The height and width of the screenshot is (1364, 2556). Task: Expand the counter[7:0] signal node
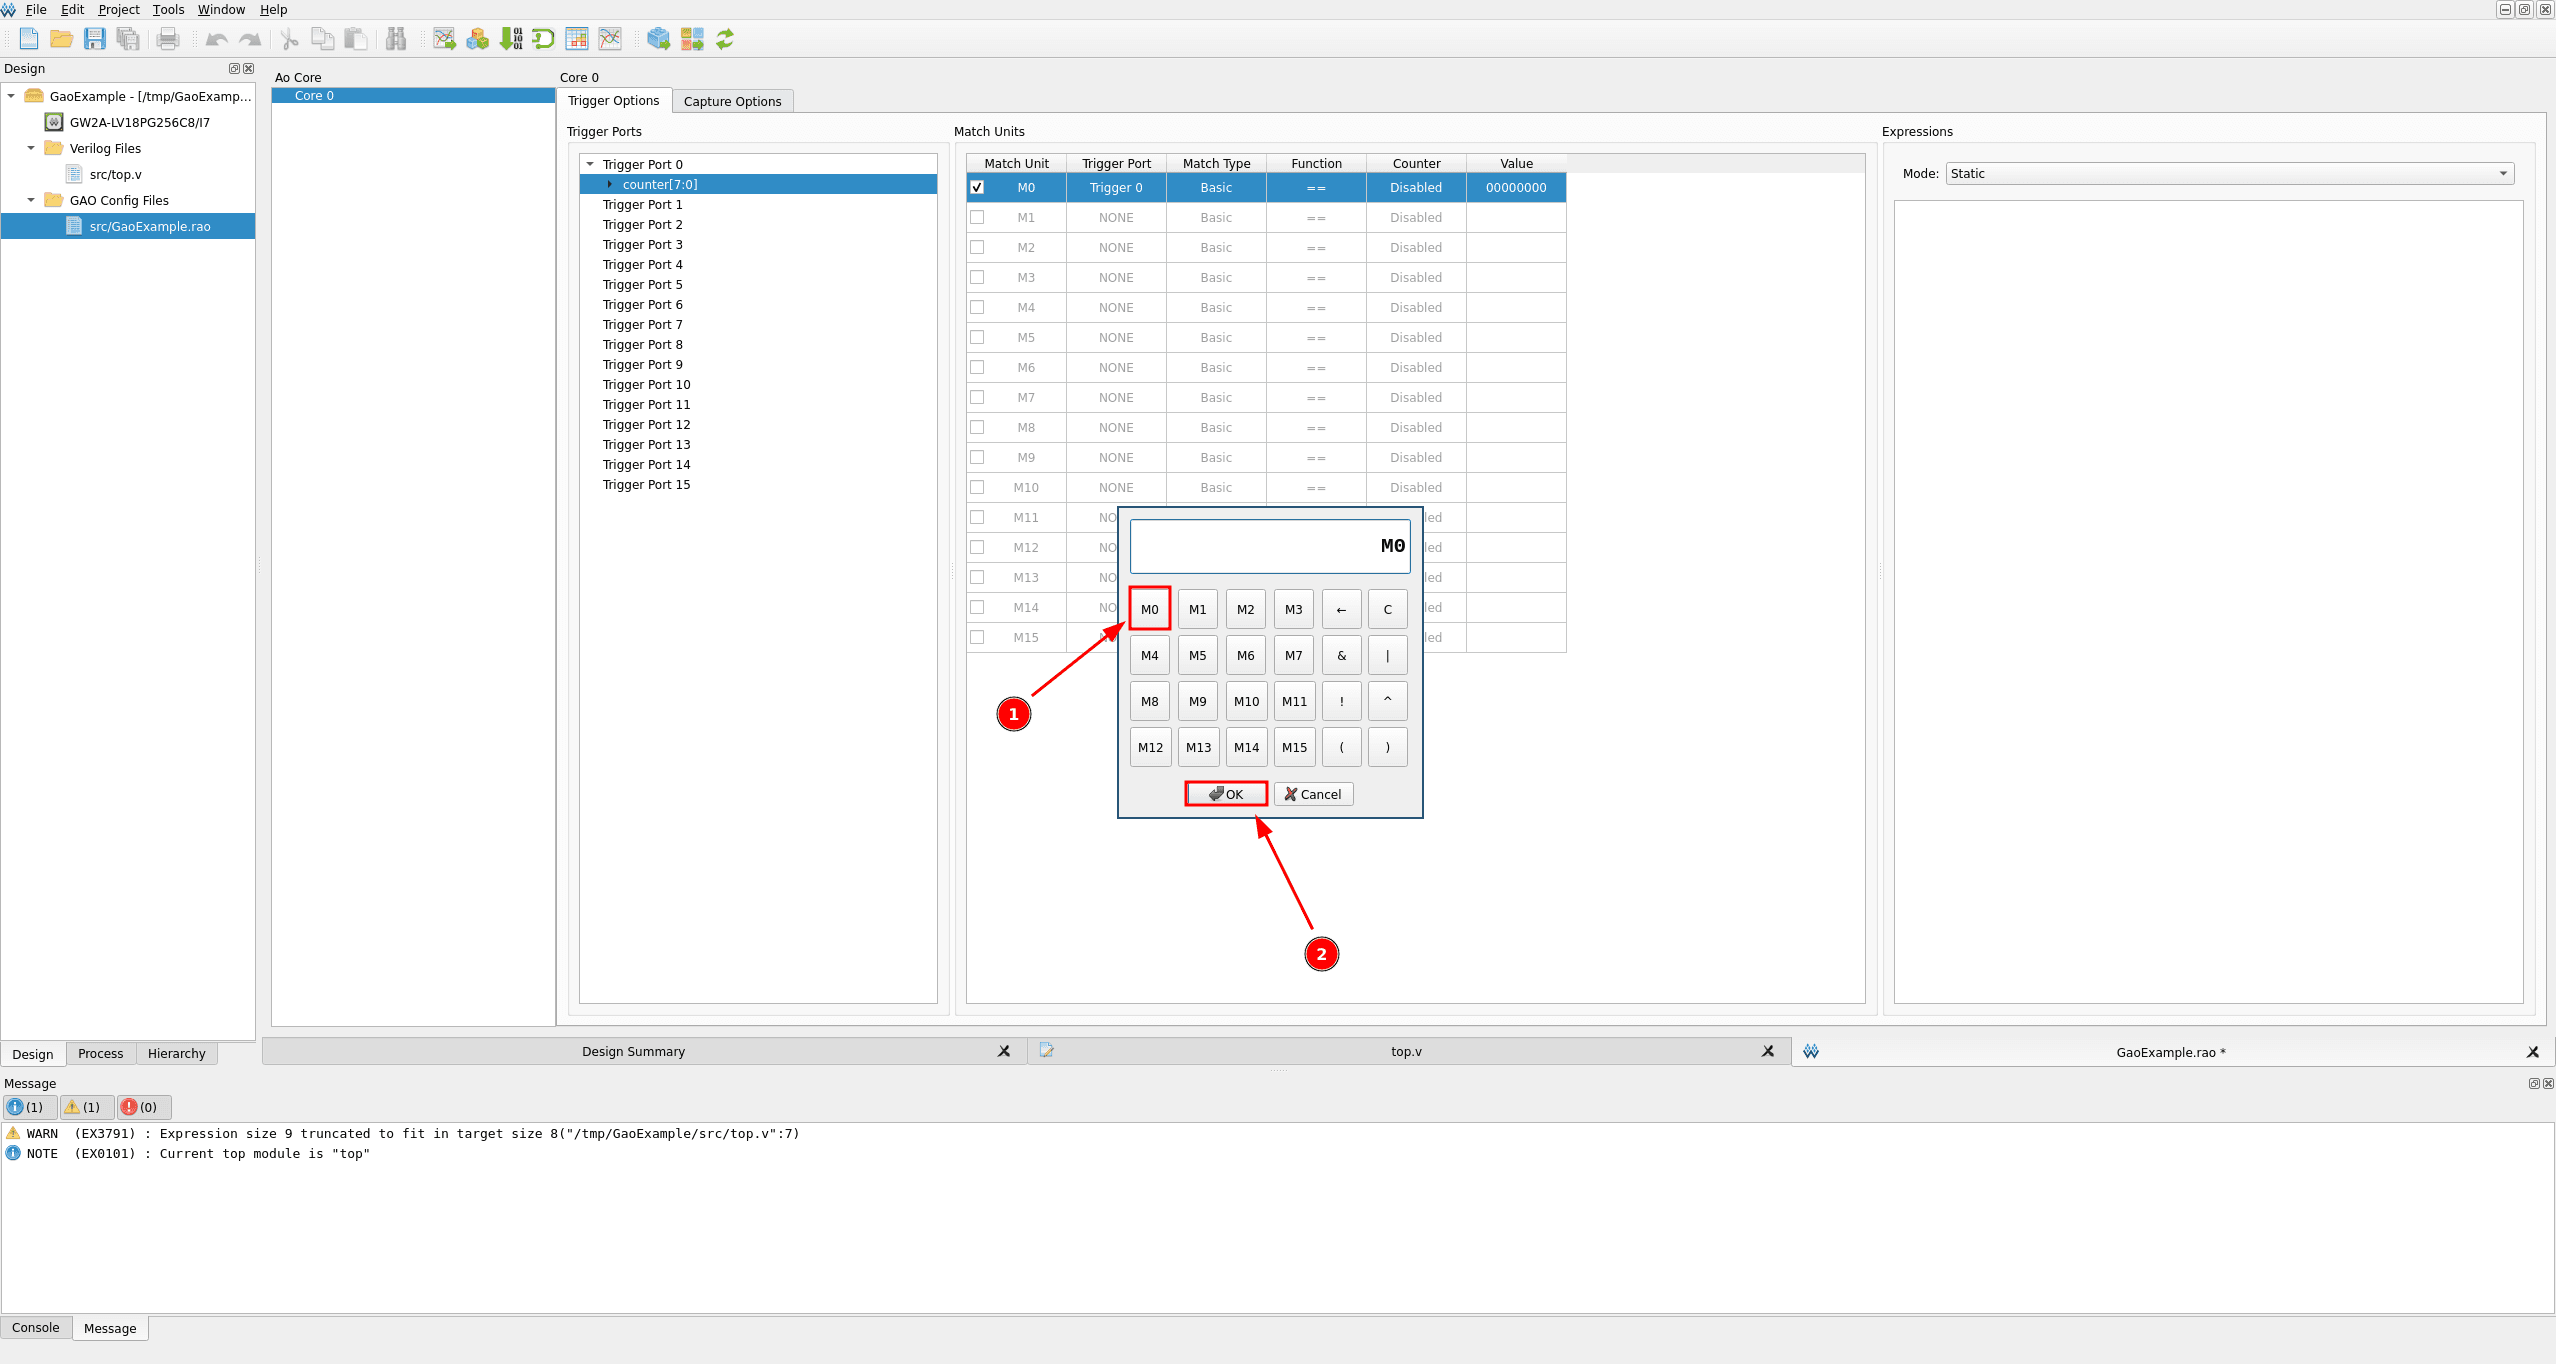(610, 184)
